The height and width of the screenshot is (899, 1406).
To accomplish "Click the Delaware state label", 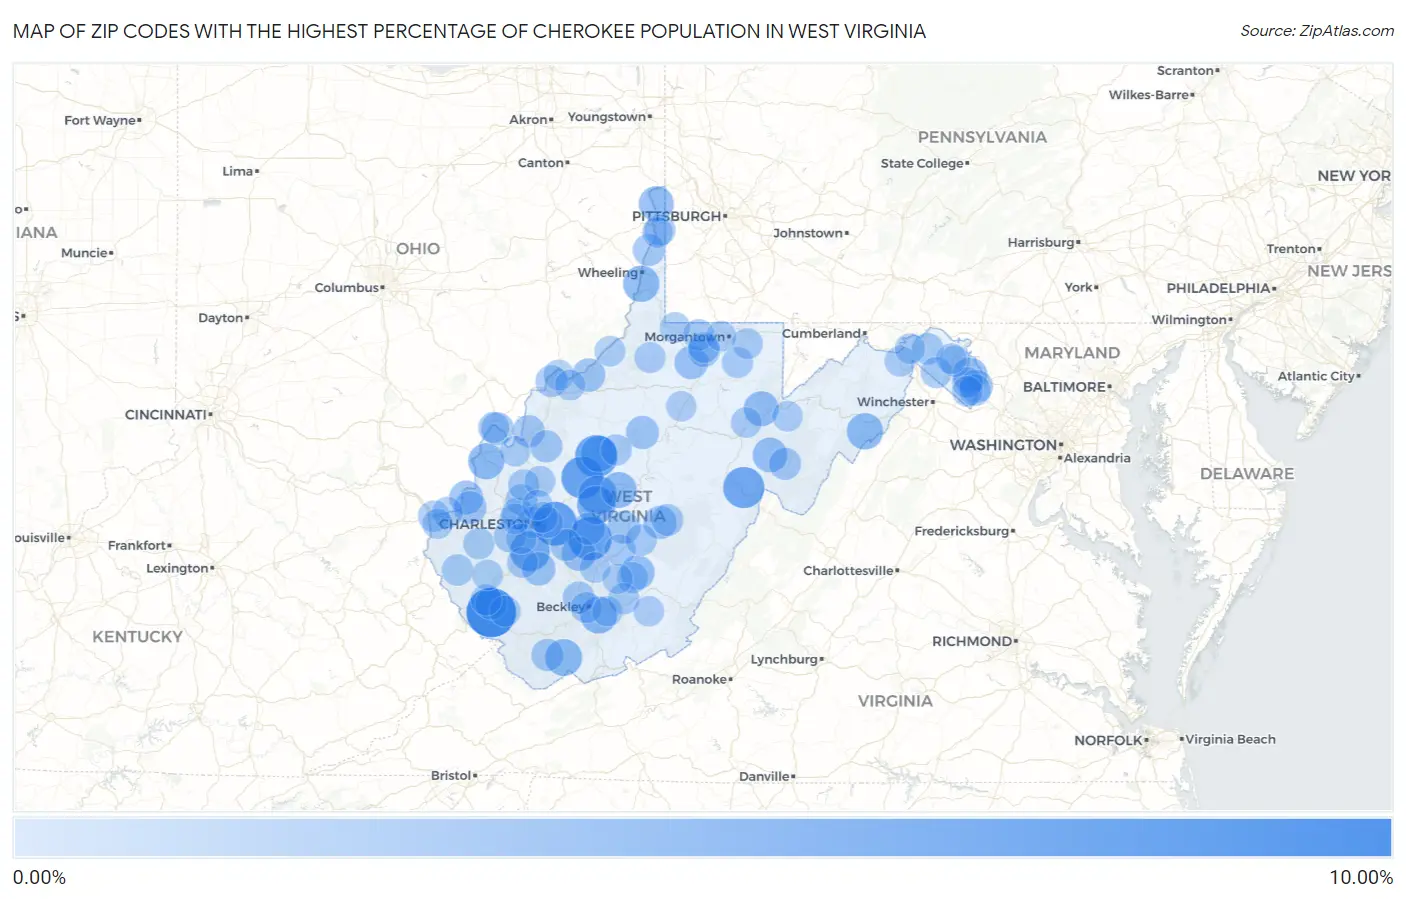I will 1247,474.
